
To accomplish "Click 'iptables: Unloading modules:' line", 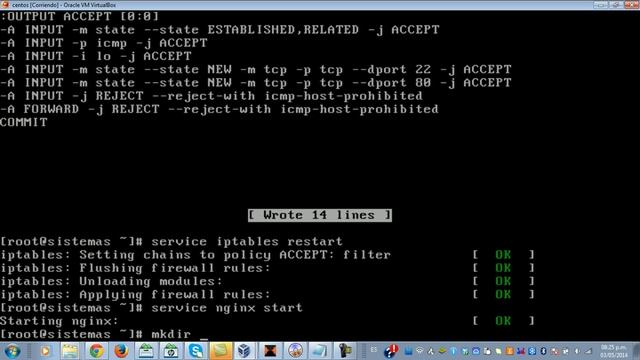I will pos(111,281).
